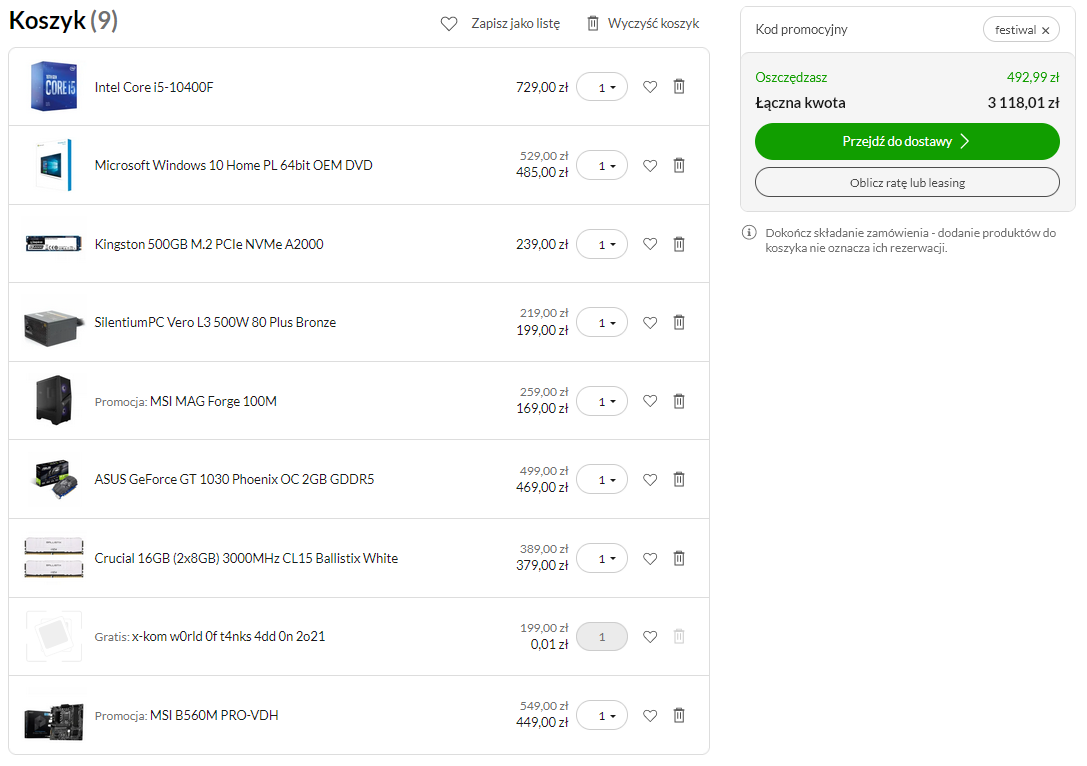Delete MSI B560M PRO-VDH from cart
The width and height of the screenshot is (1087, 766).
click(x=679, y=715)
